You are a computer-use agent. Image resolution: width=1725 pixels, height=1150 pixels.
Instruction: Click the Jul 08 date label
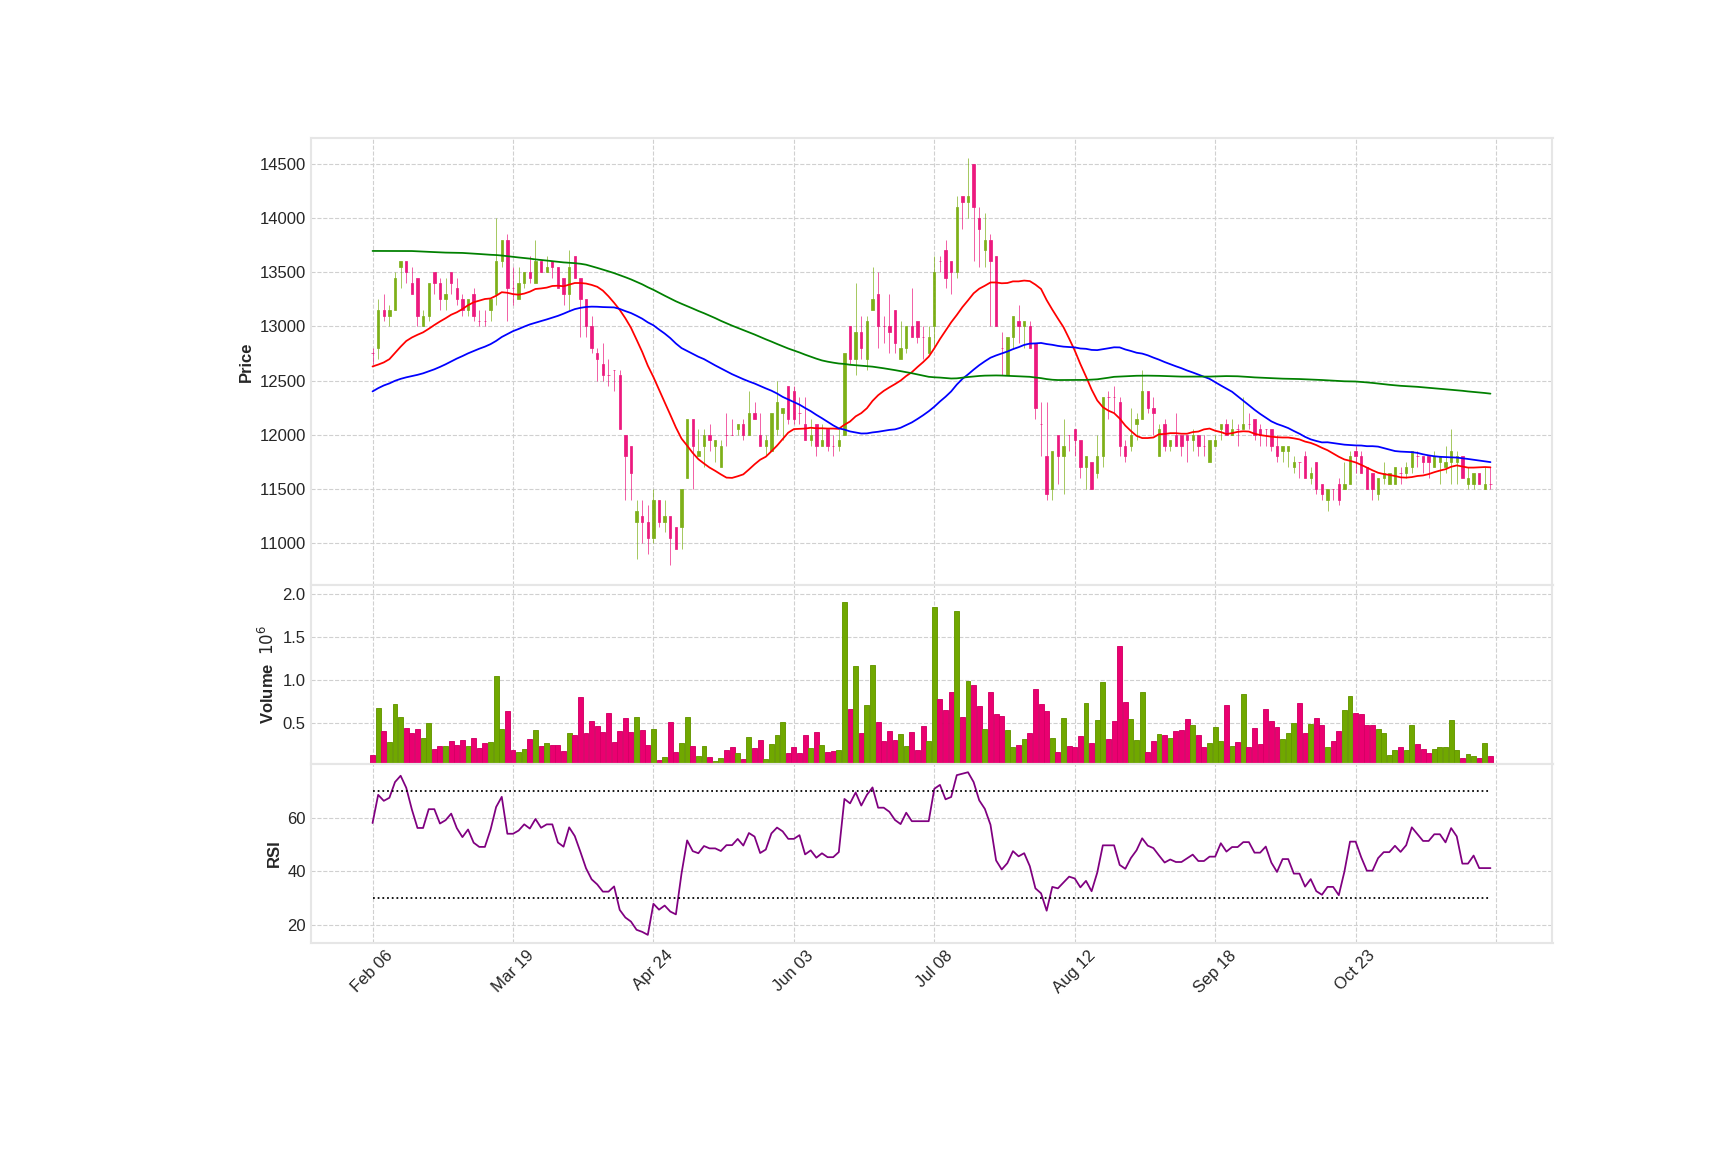coord(933,970)
